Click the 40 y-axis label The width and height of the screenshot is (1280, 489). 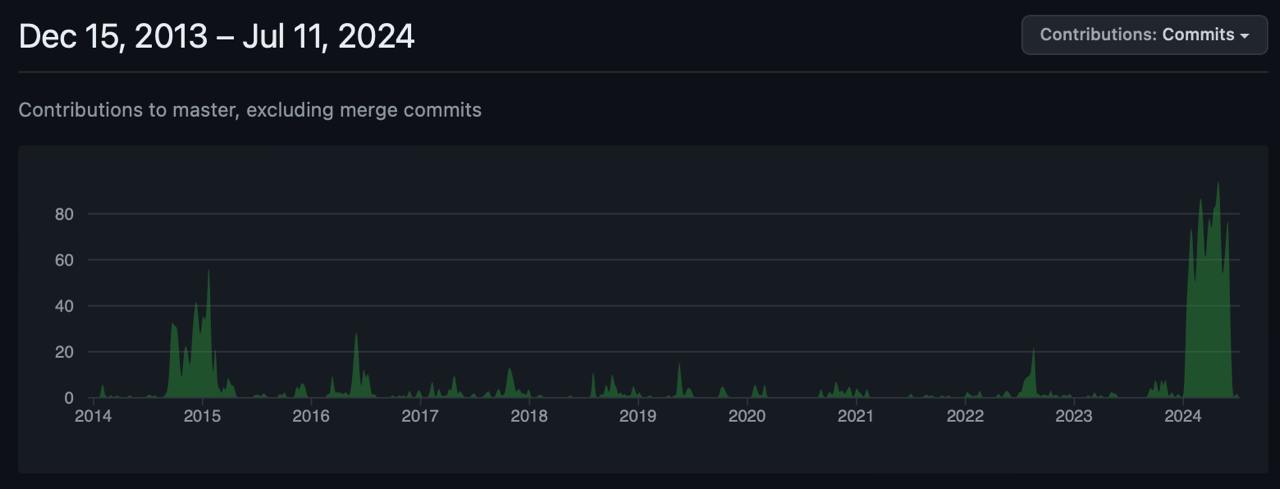tap(64, 306)
